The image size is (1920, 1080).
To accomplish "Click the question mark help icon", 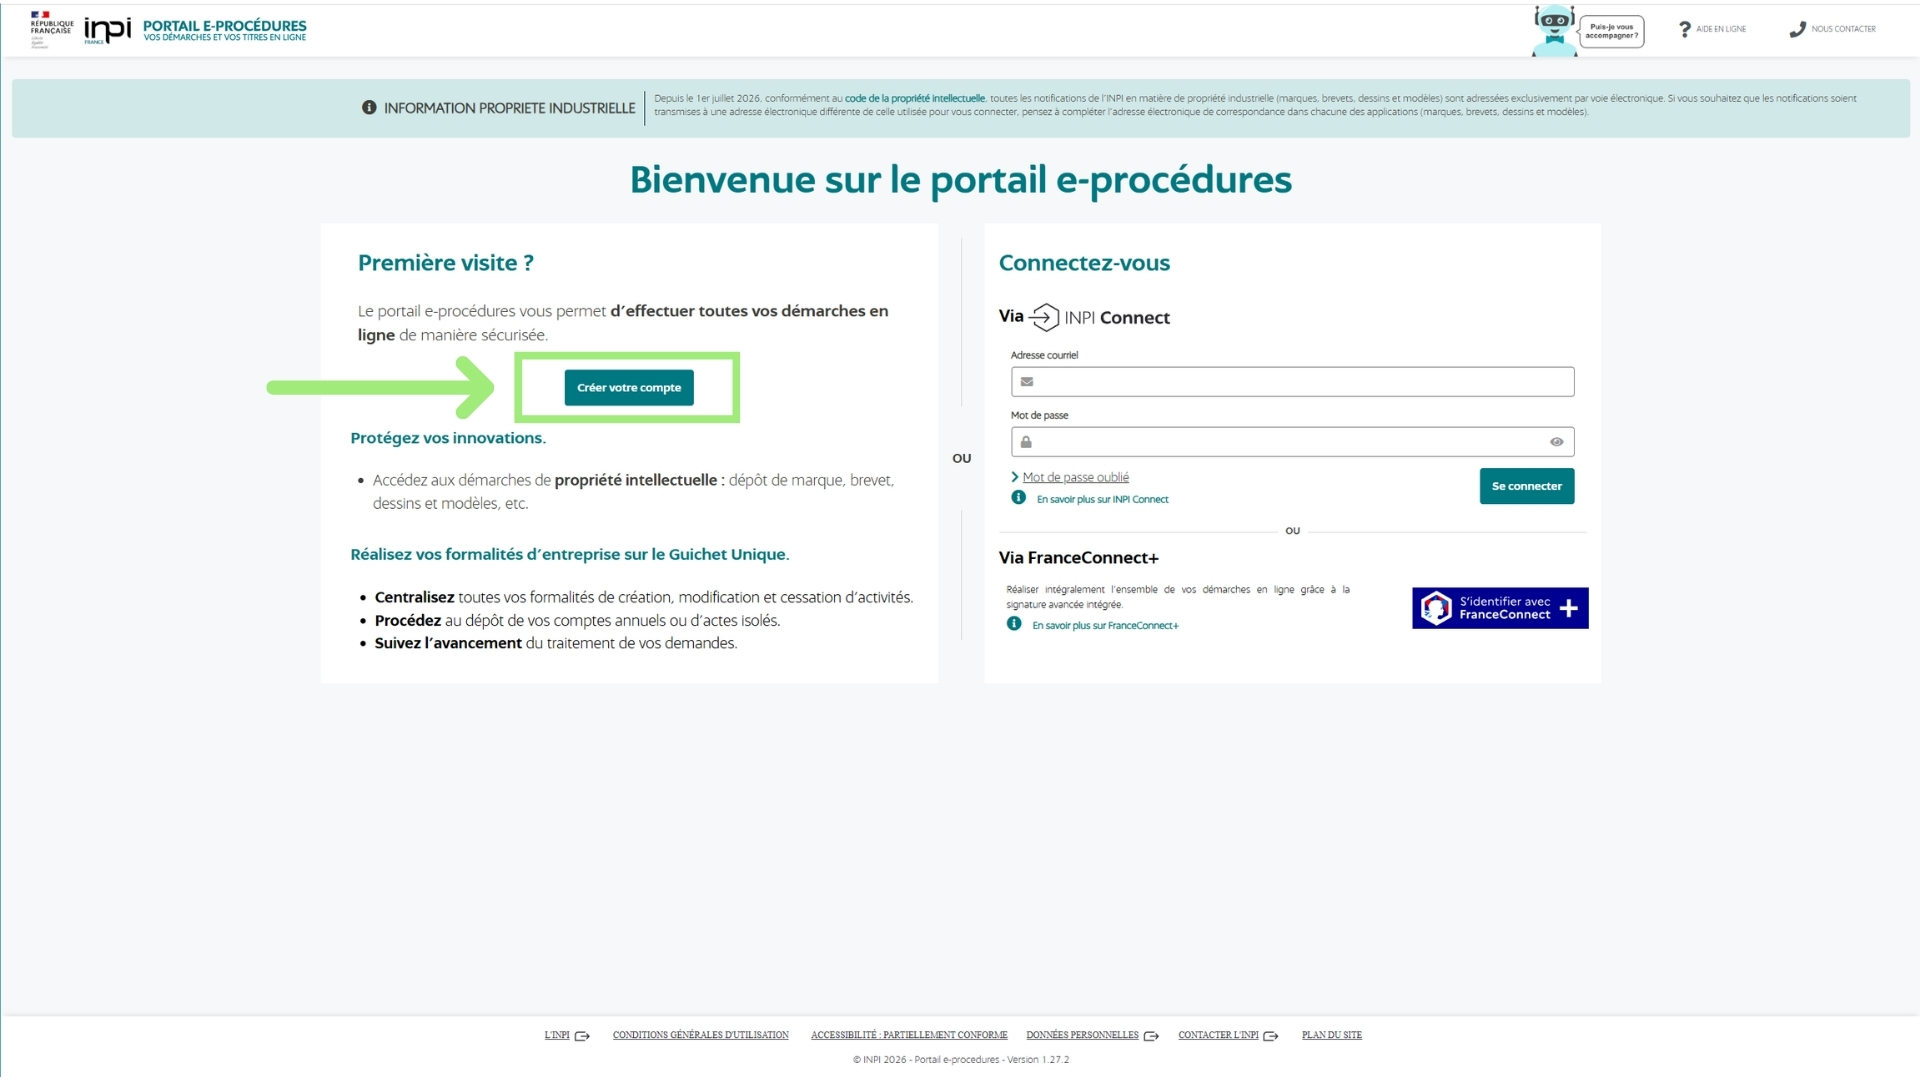I will coord(1685,29).
